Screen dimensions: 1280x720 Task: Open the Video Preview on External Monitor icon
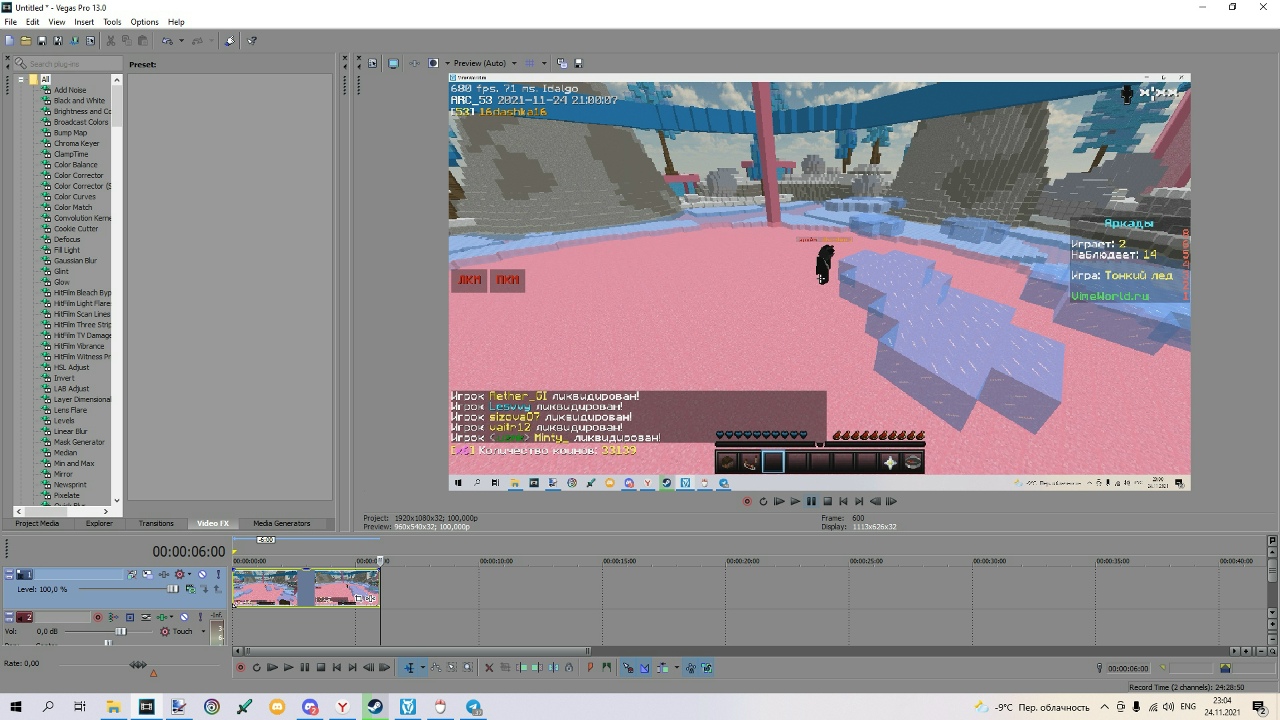(393, 63)
